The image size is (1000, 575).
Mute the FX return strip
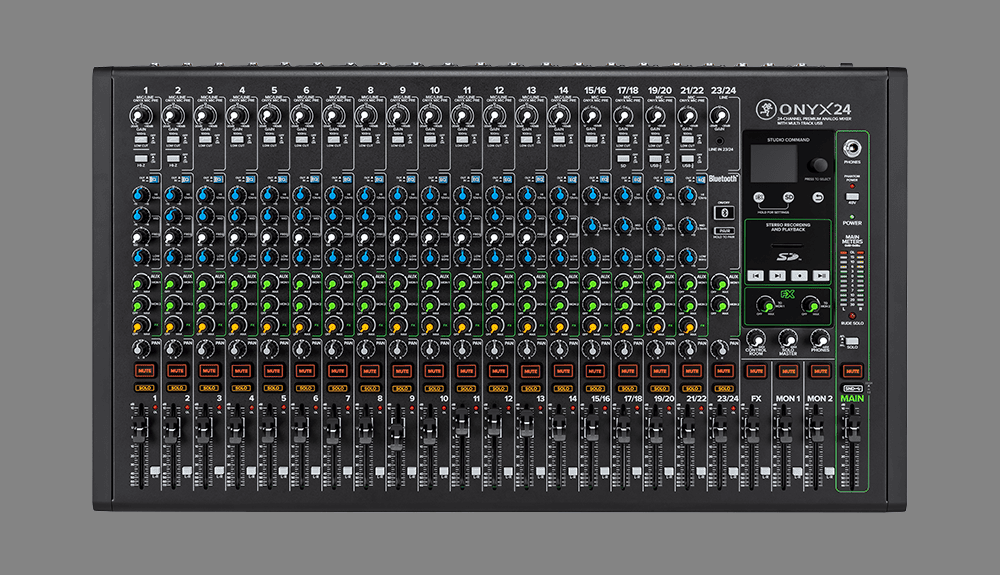(x=756, y=370)
